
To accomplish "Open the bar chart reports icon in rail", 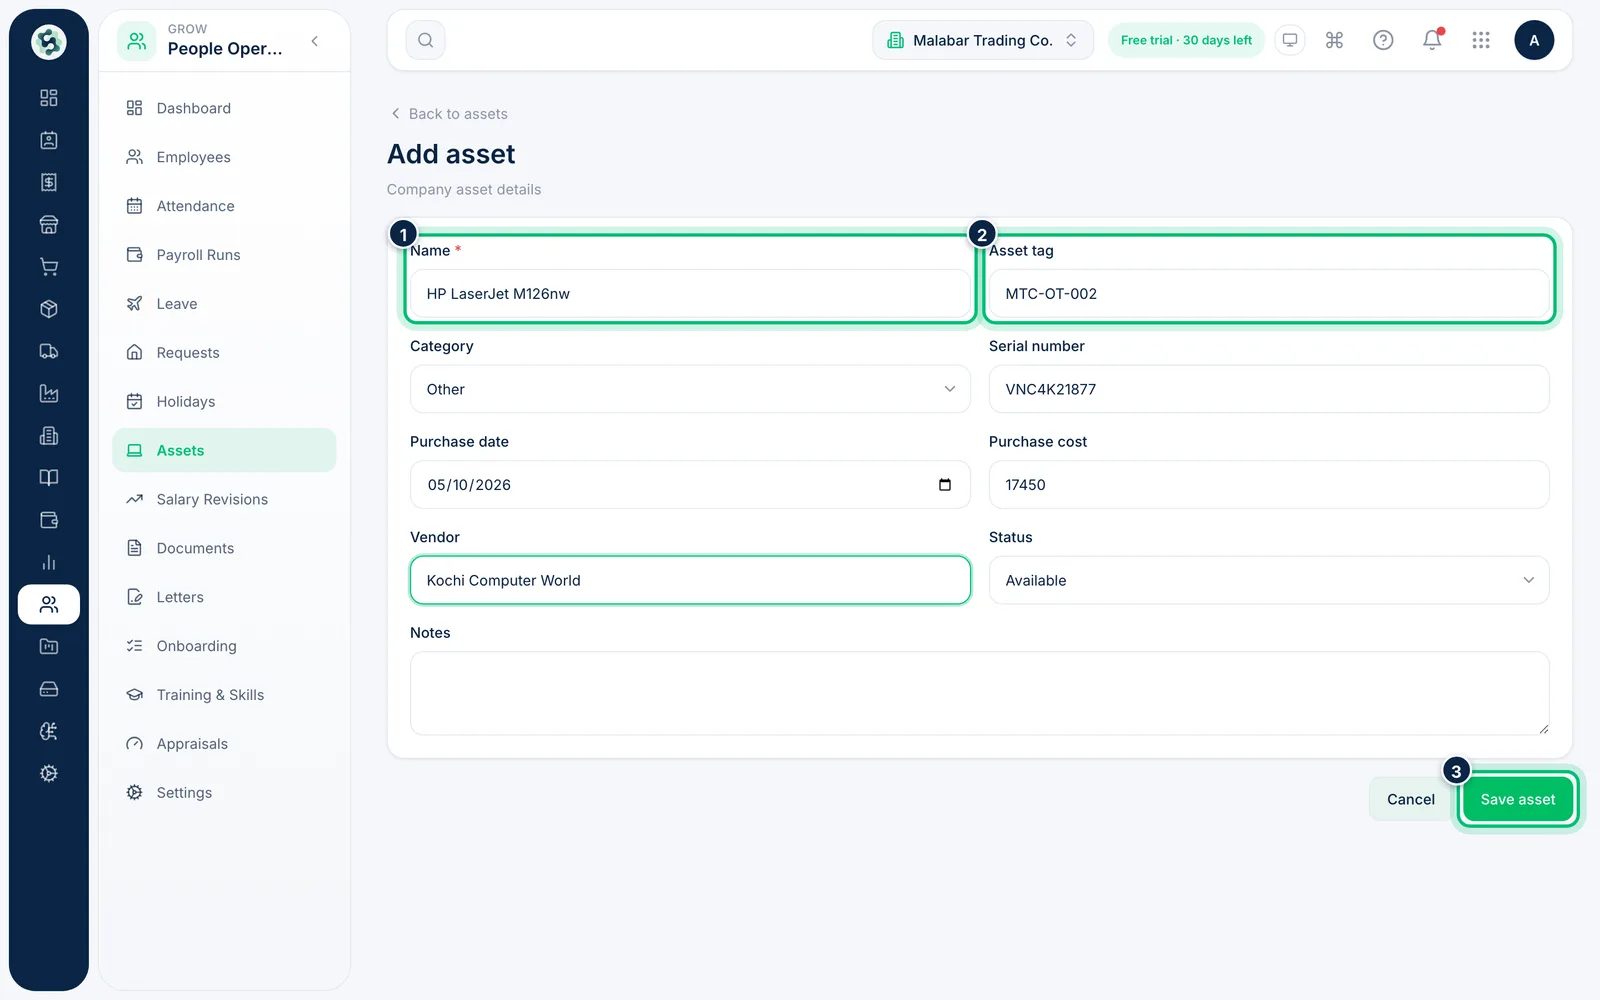I will pos(49,562).
